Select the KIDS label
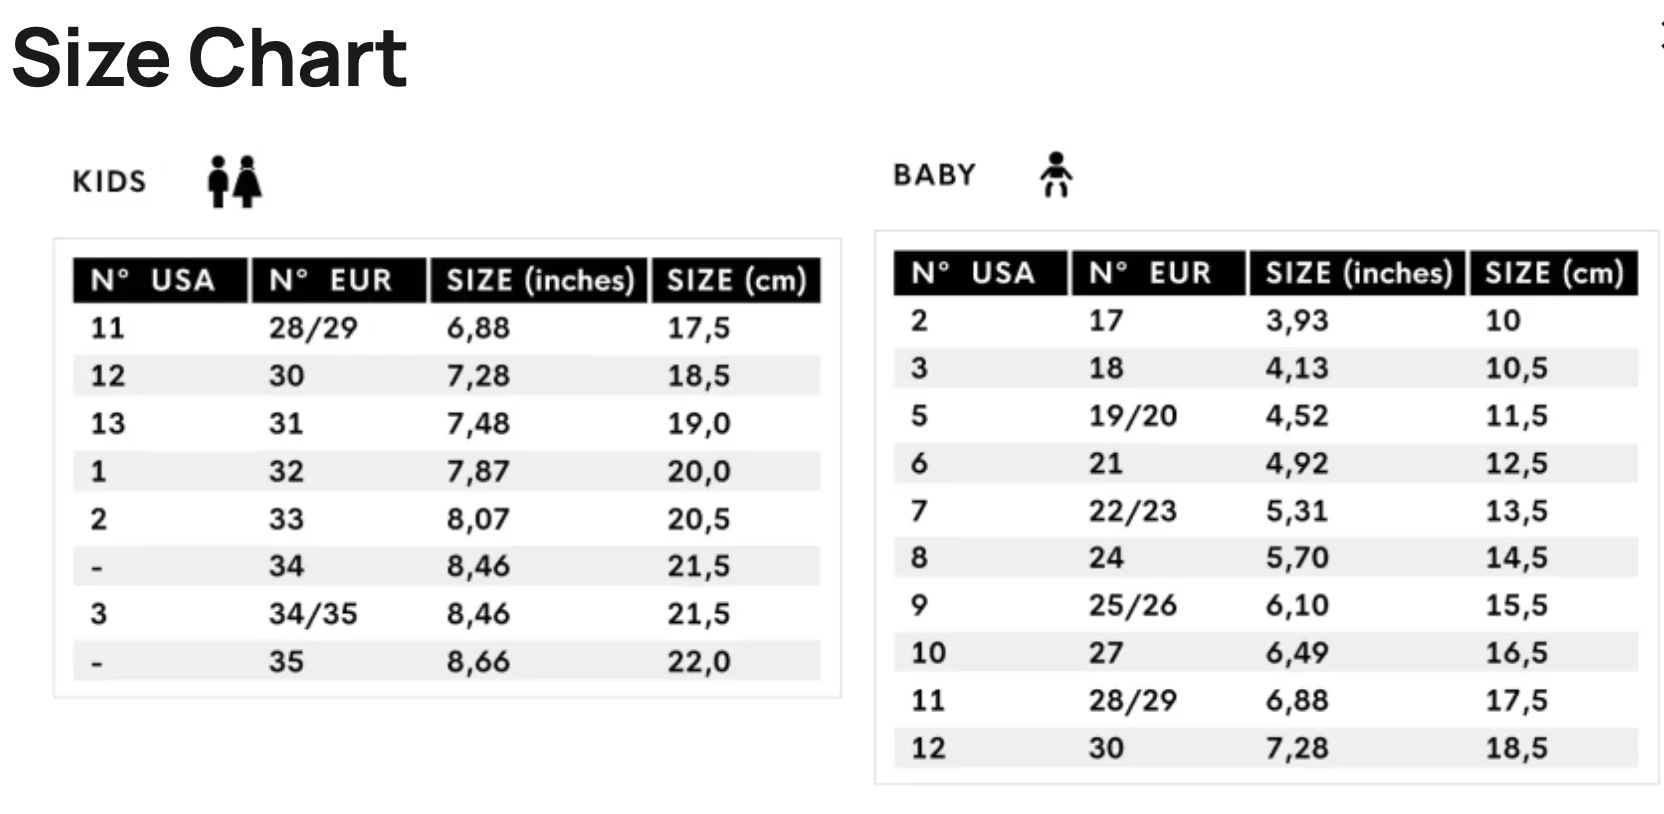Image resolution: width=1664 pixels, height=814 pixels. click(x=109, y=181)
